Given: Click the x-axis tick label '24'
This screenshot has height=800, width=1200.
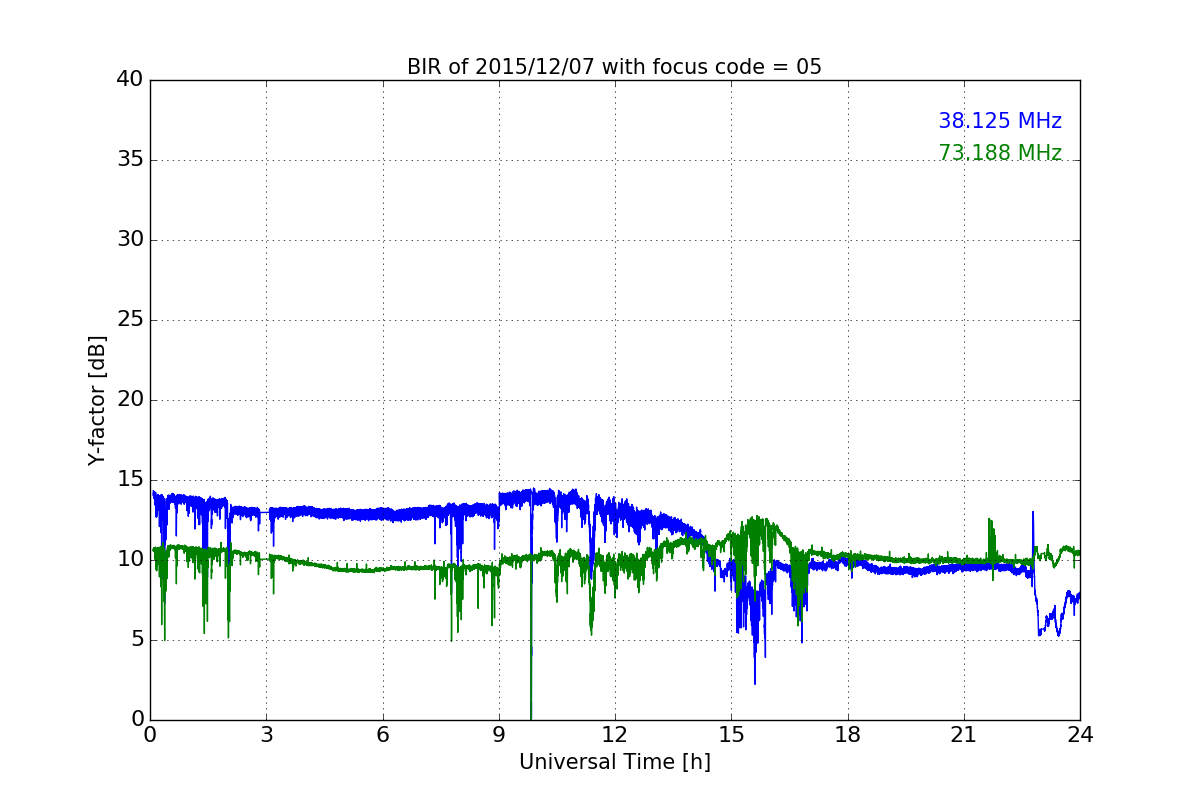Looking at the screenshot, I should pos(1080,735).
